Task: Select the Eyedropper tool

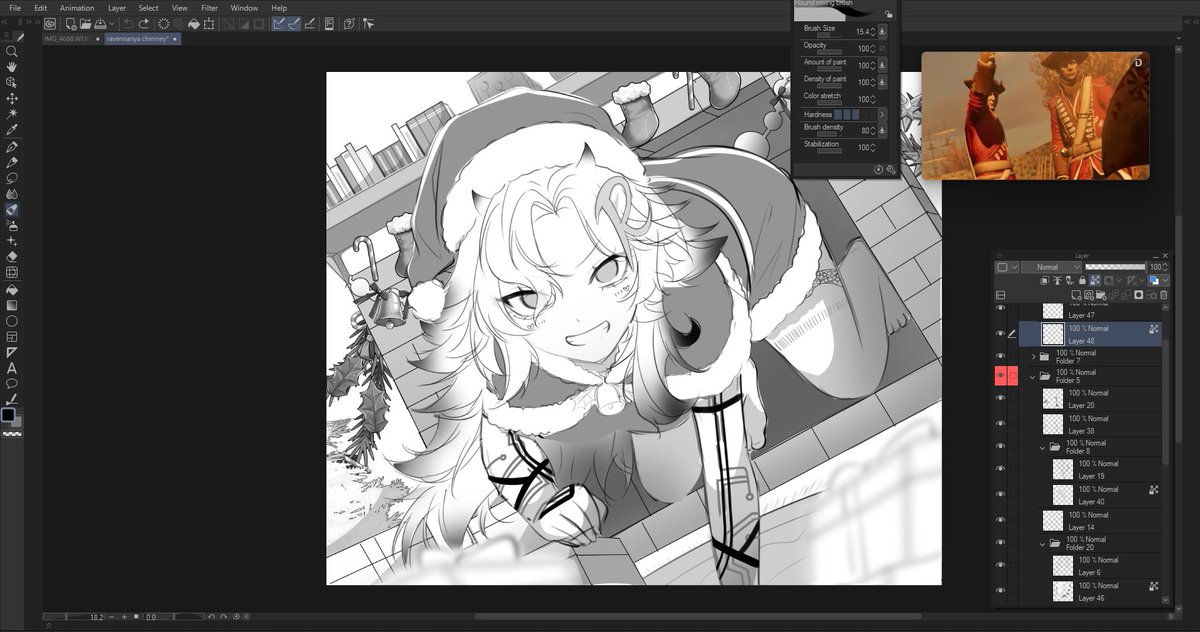Action: pyautogui.click(x=12, y=130)
